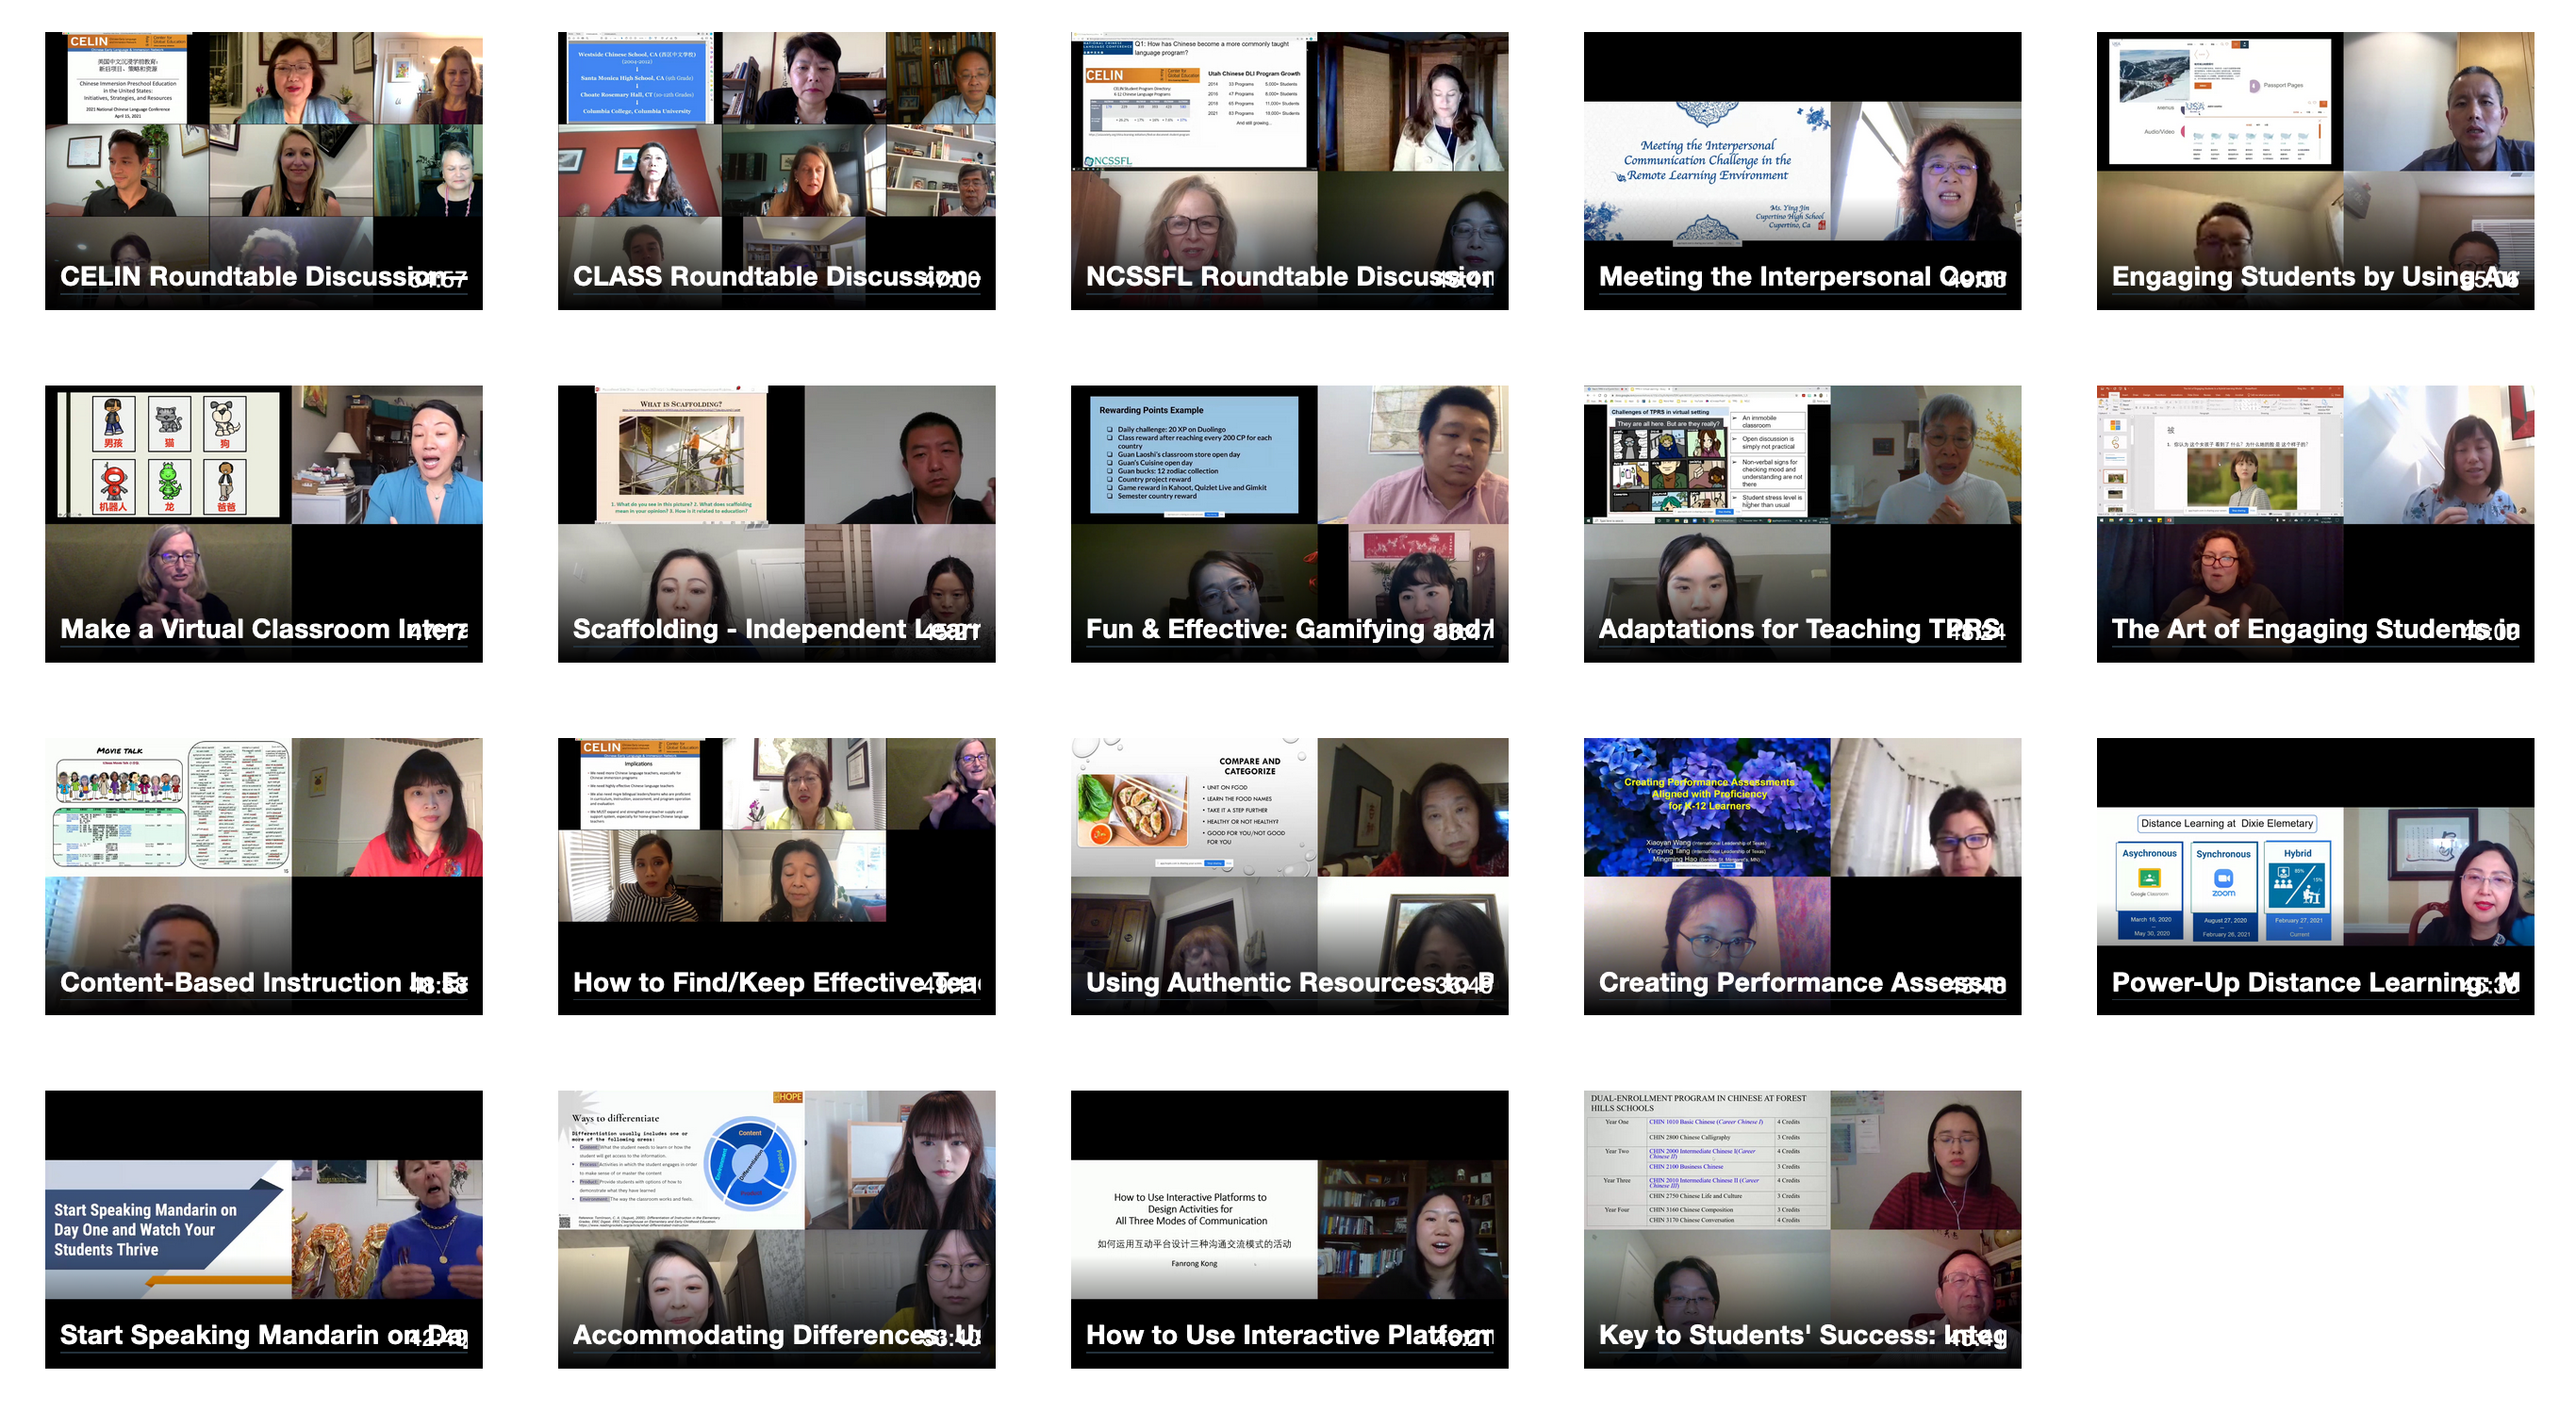Play Scaffolding - Independent Learning video

(x=776, y=523)
